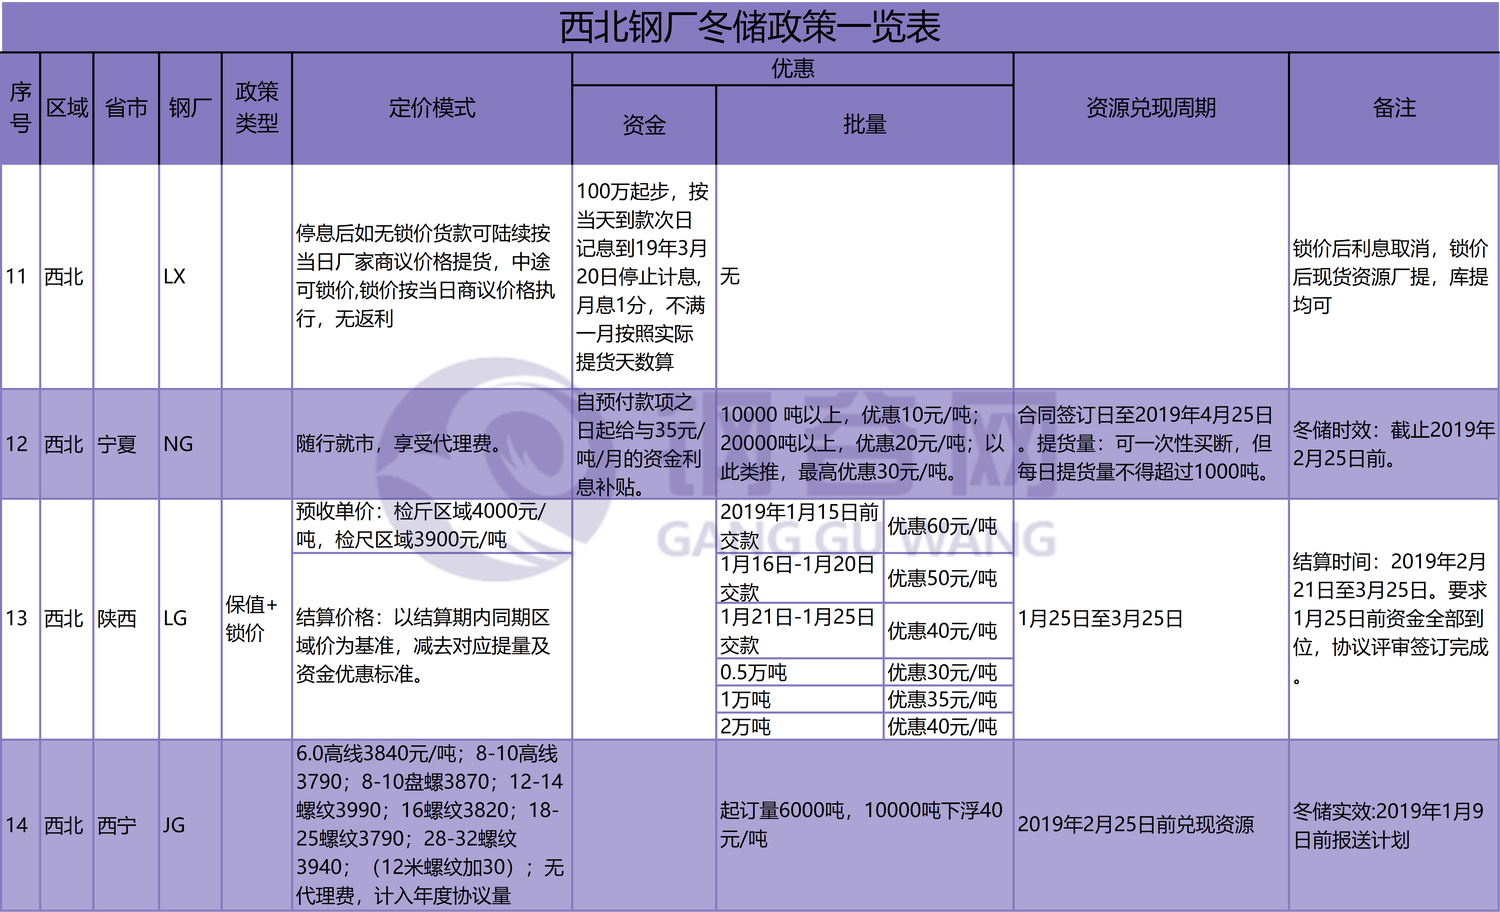The width and height of the screenshot is (1500, 912).
Task: Click the cell 2019年2月25日前兑现资源
Action: tap(1151, 825)
